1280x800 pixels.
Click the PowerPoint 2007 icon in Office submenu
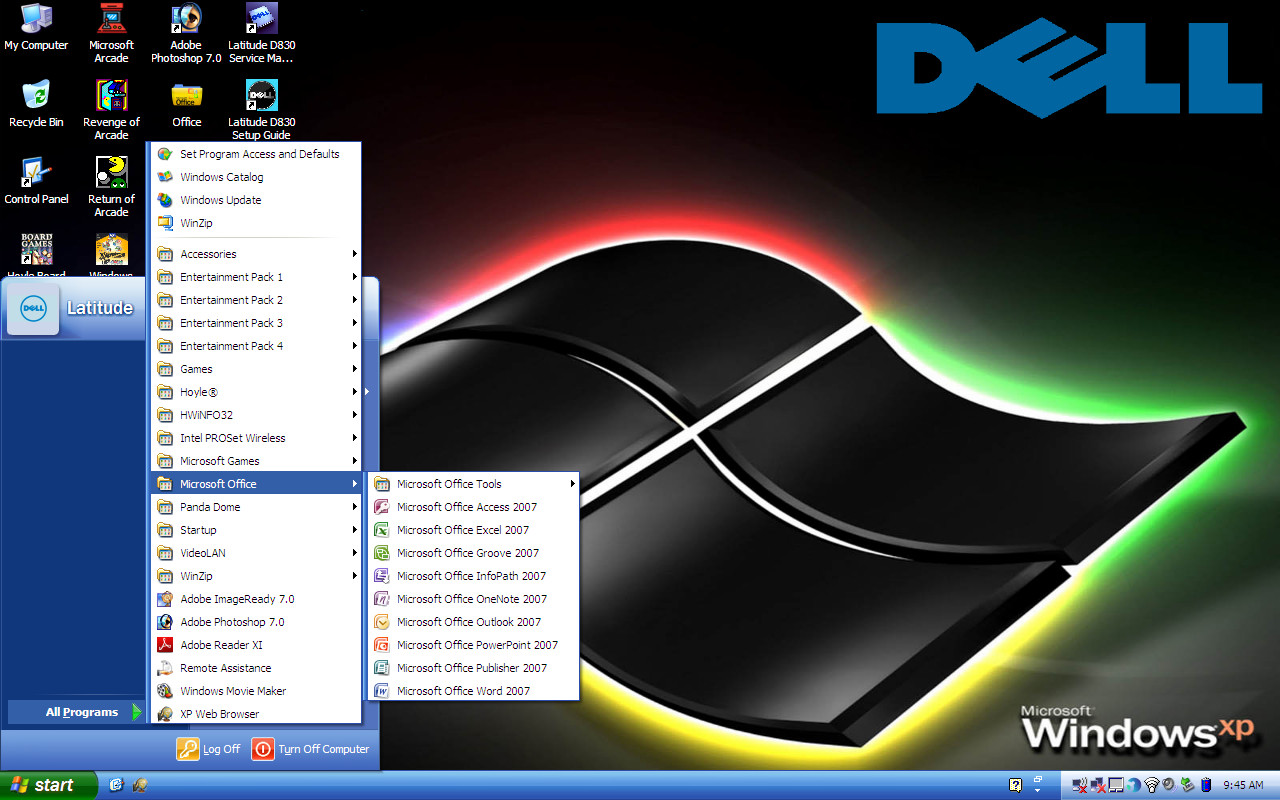click(x=381, y=645)
